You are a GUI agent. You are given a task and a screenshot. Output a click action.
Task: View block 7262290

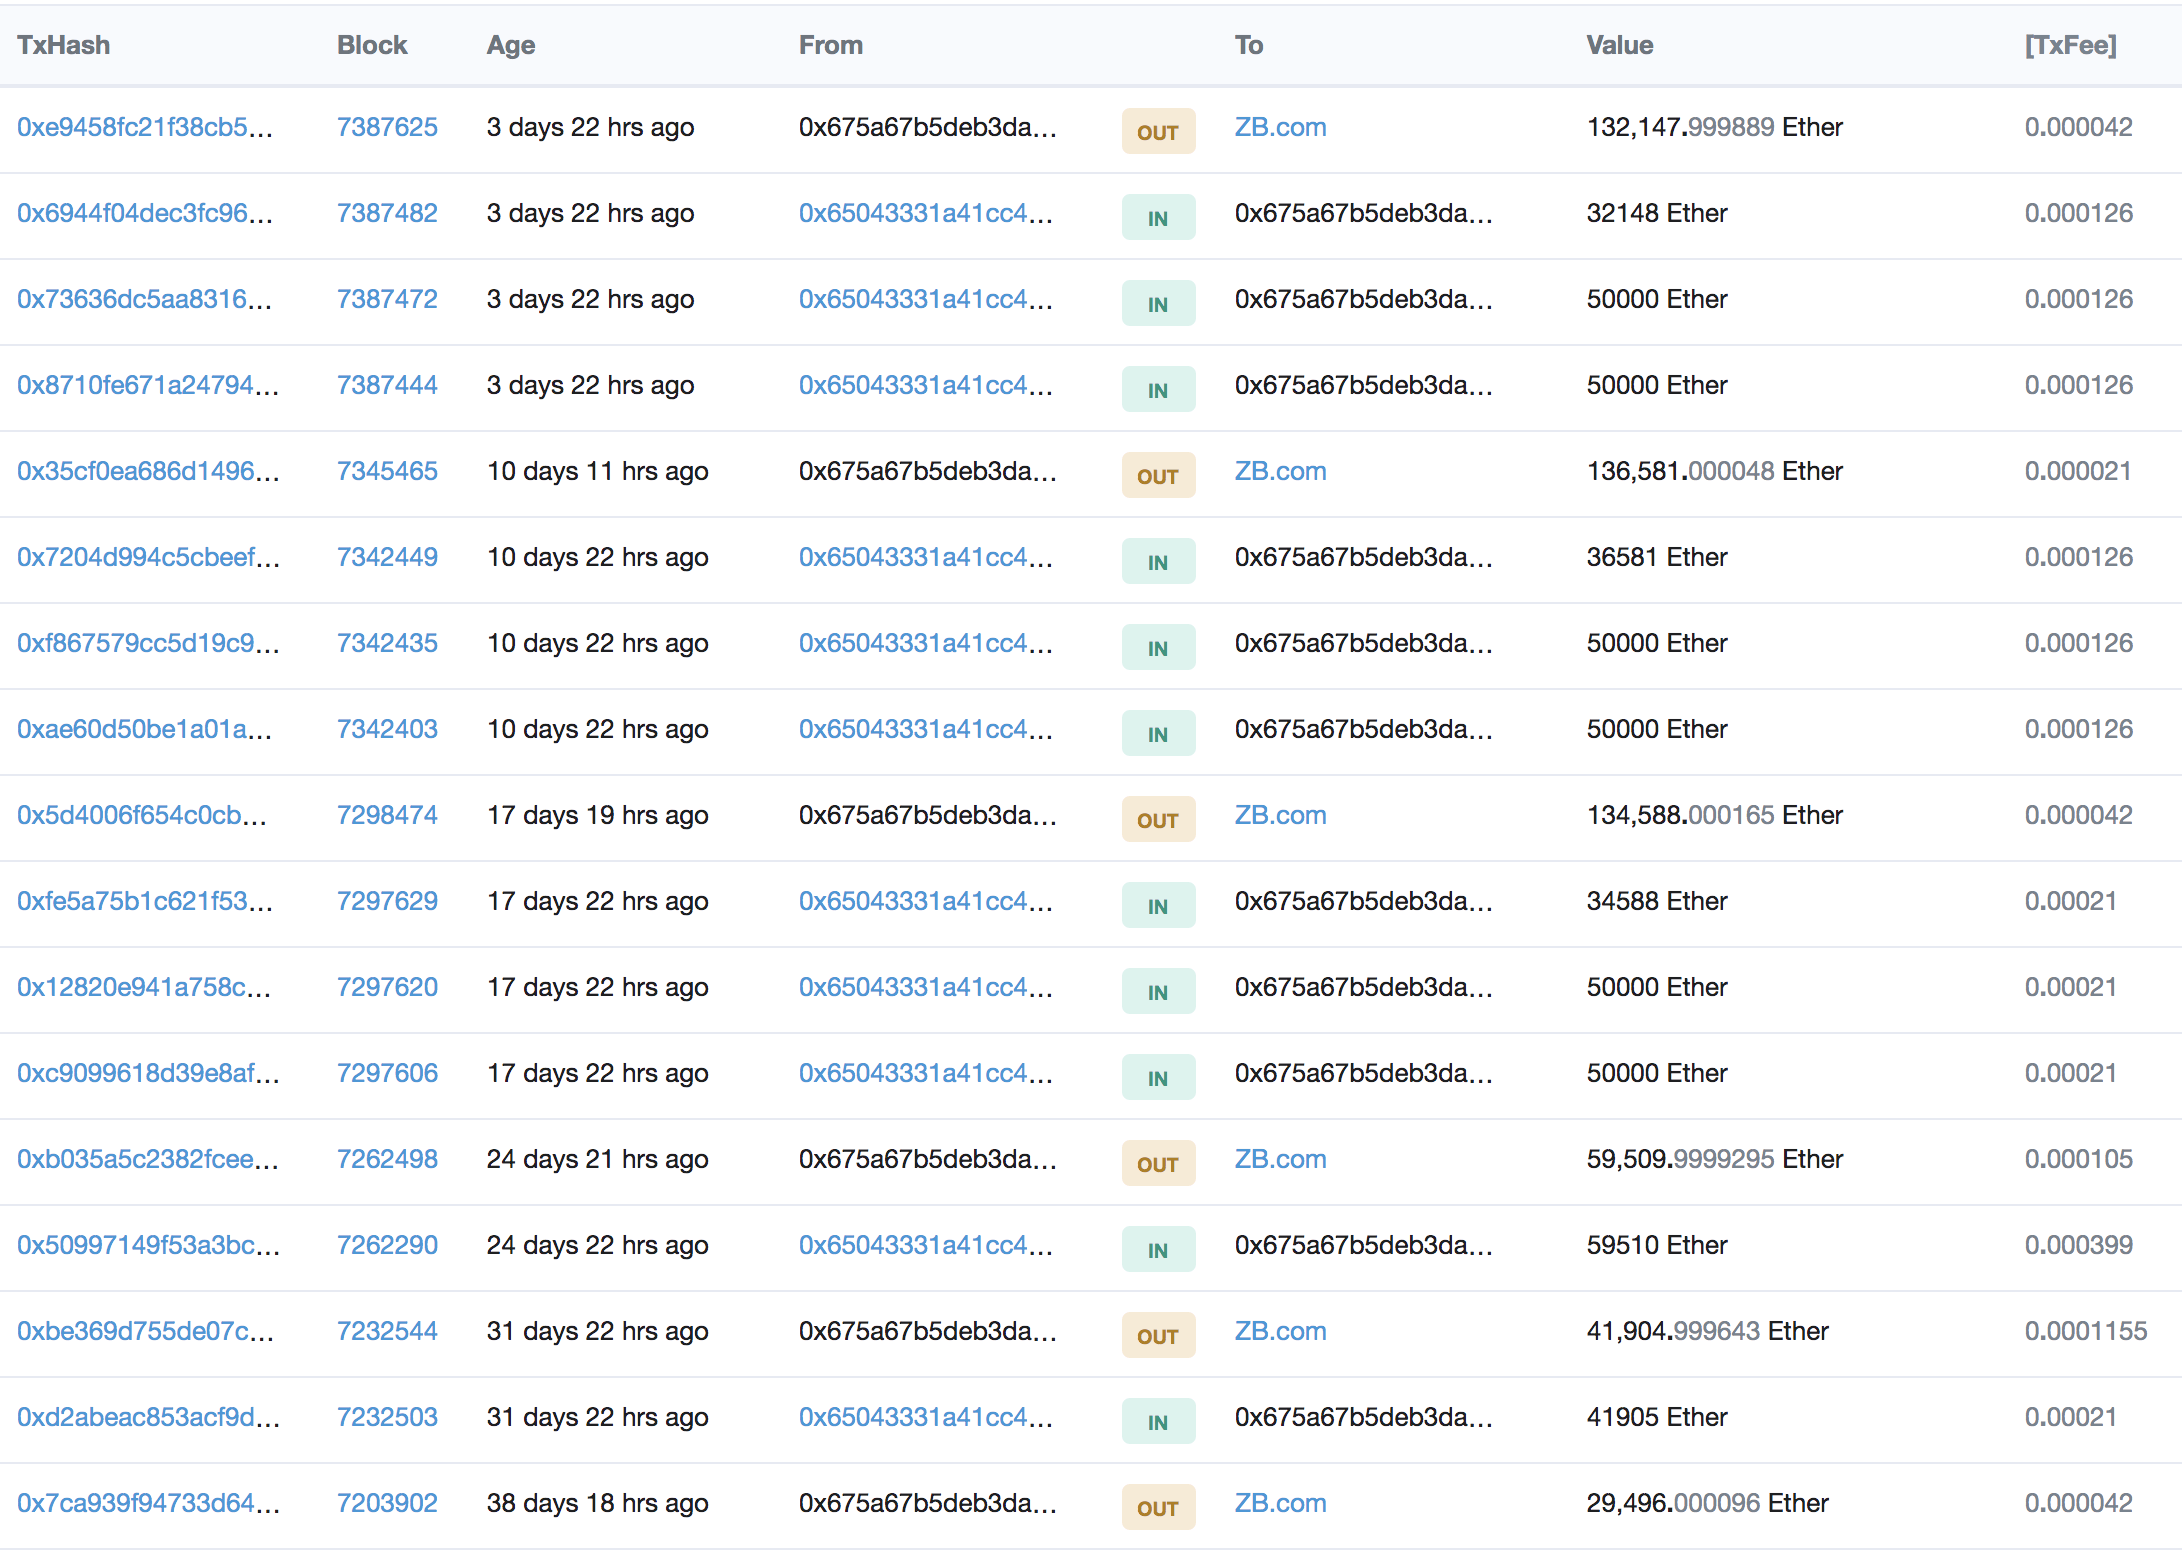tap(387, 1245)
